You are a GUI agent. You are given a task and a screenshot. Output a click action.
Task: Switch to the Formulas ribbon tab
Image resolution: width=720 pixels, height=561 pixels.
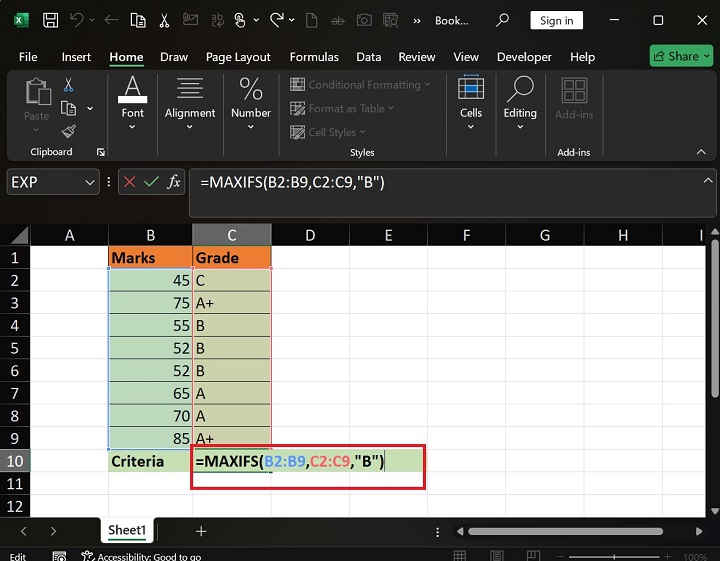pyautogui.click(x=313, y=57)
